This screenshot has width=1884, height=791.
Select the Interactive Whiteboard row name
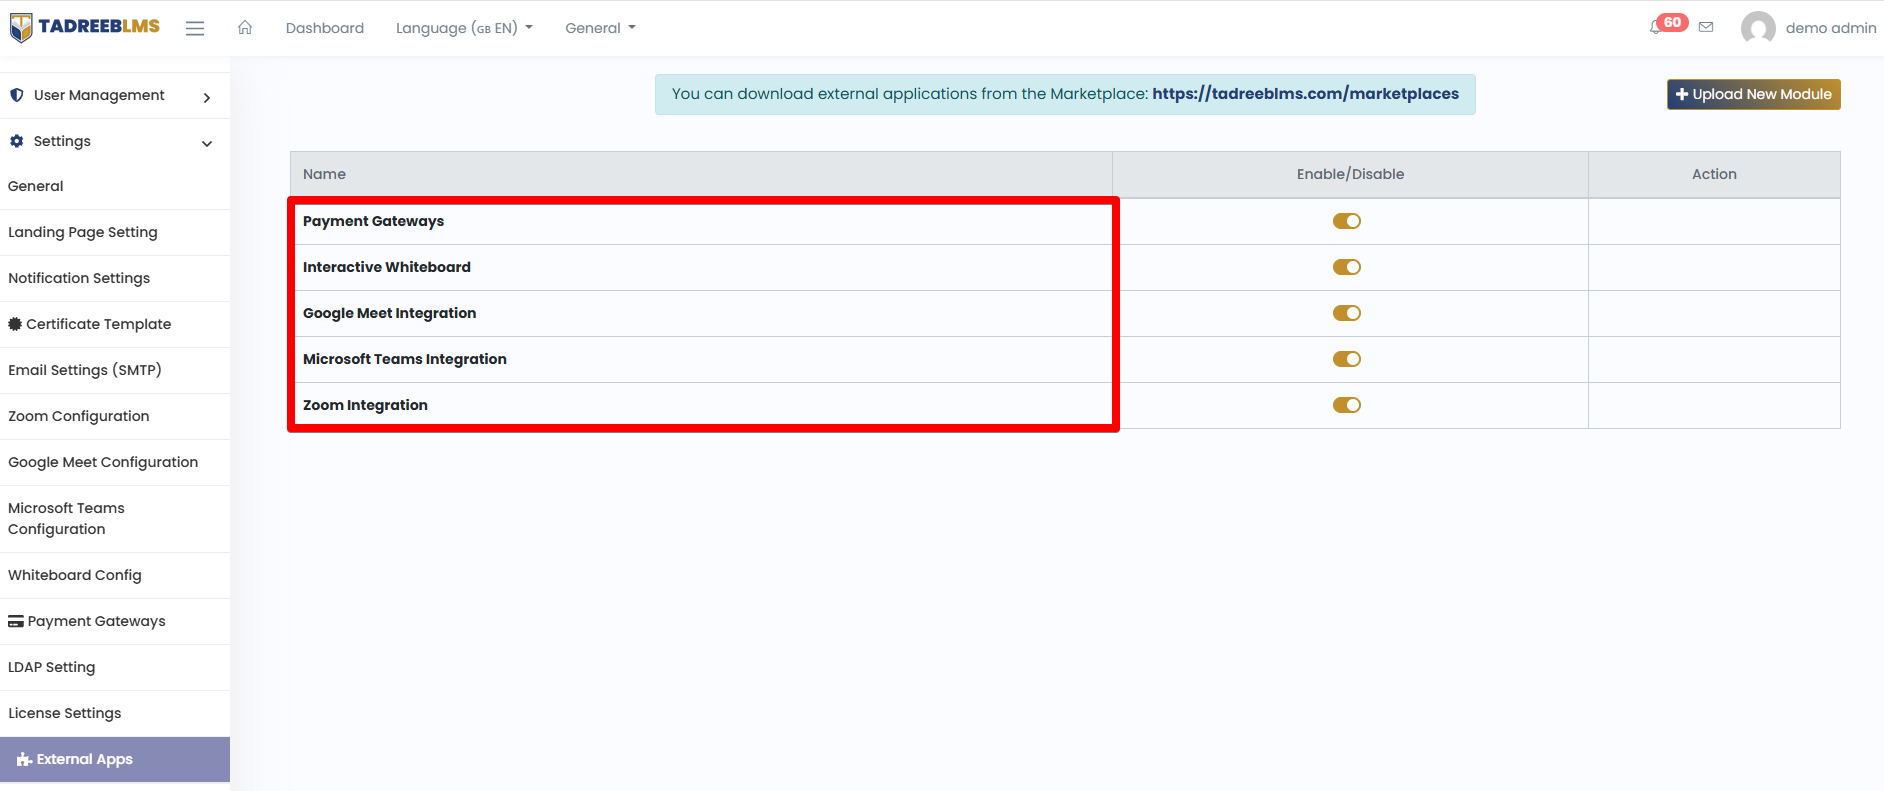point(387,267)
